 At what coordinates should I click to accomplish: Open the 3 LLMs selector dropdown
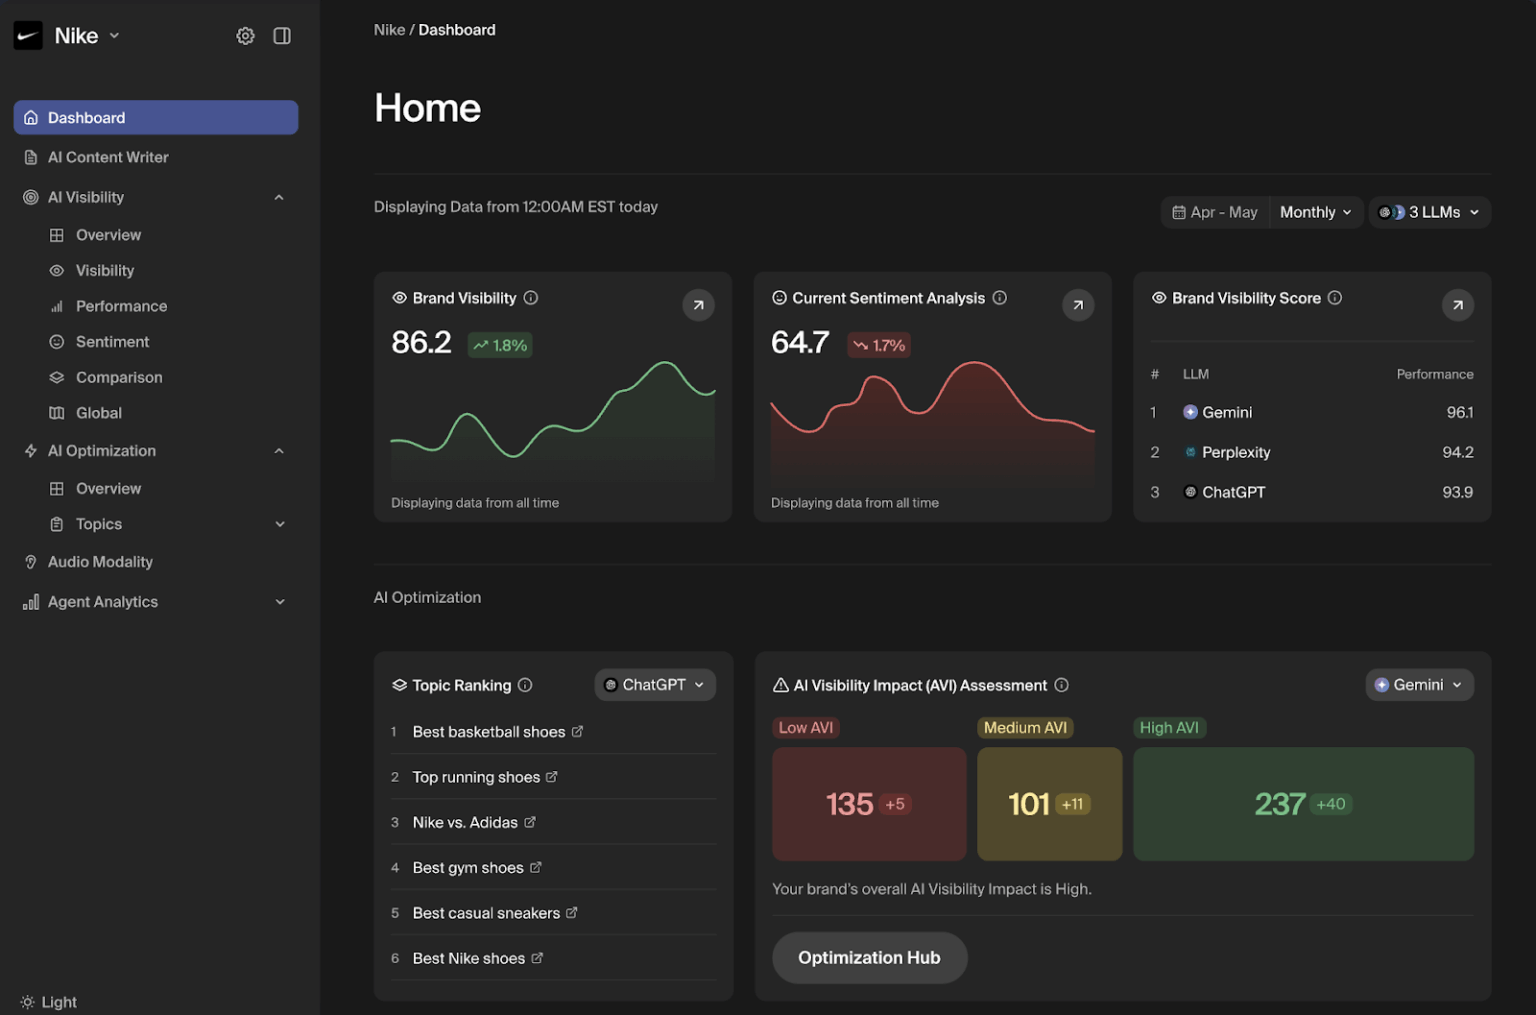coord(1428,212)
